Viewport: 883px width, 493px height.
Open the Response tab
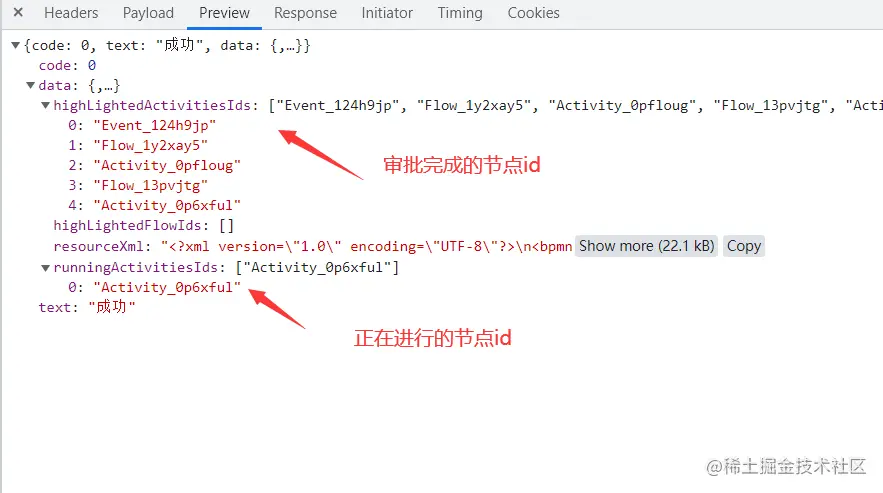coord(305,13)
